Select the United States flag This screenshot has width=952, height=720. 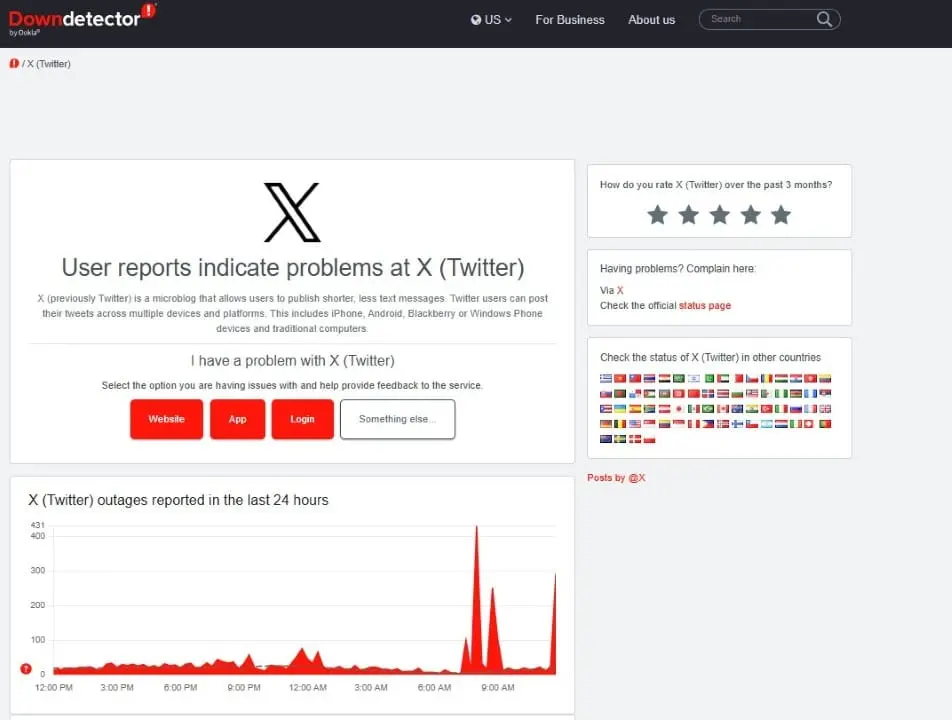(635, 424)
